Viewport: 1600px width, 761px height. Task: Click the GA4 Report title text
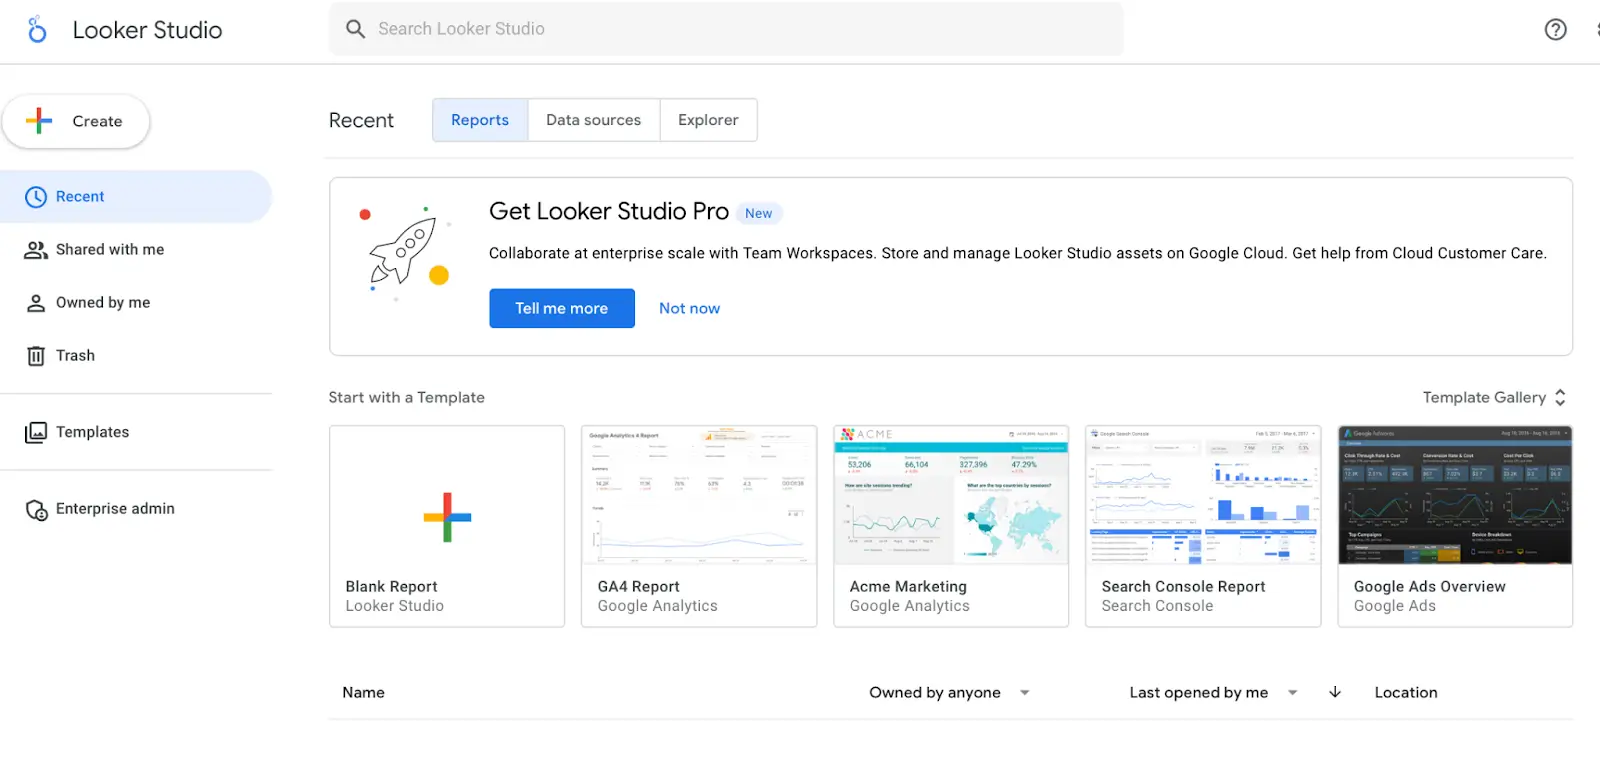tap(638, 587)
